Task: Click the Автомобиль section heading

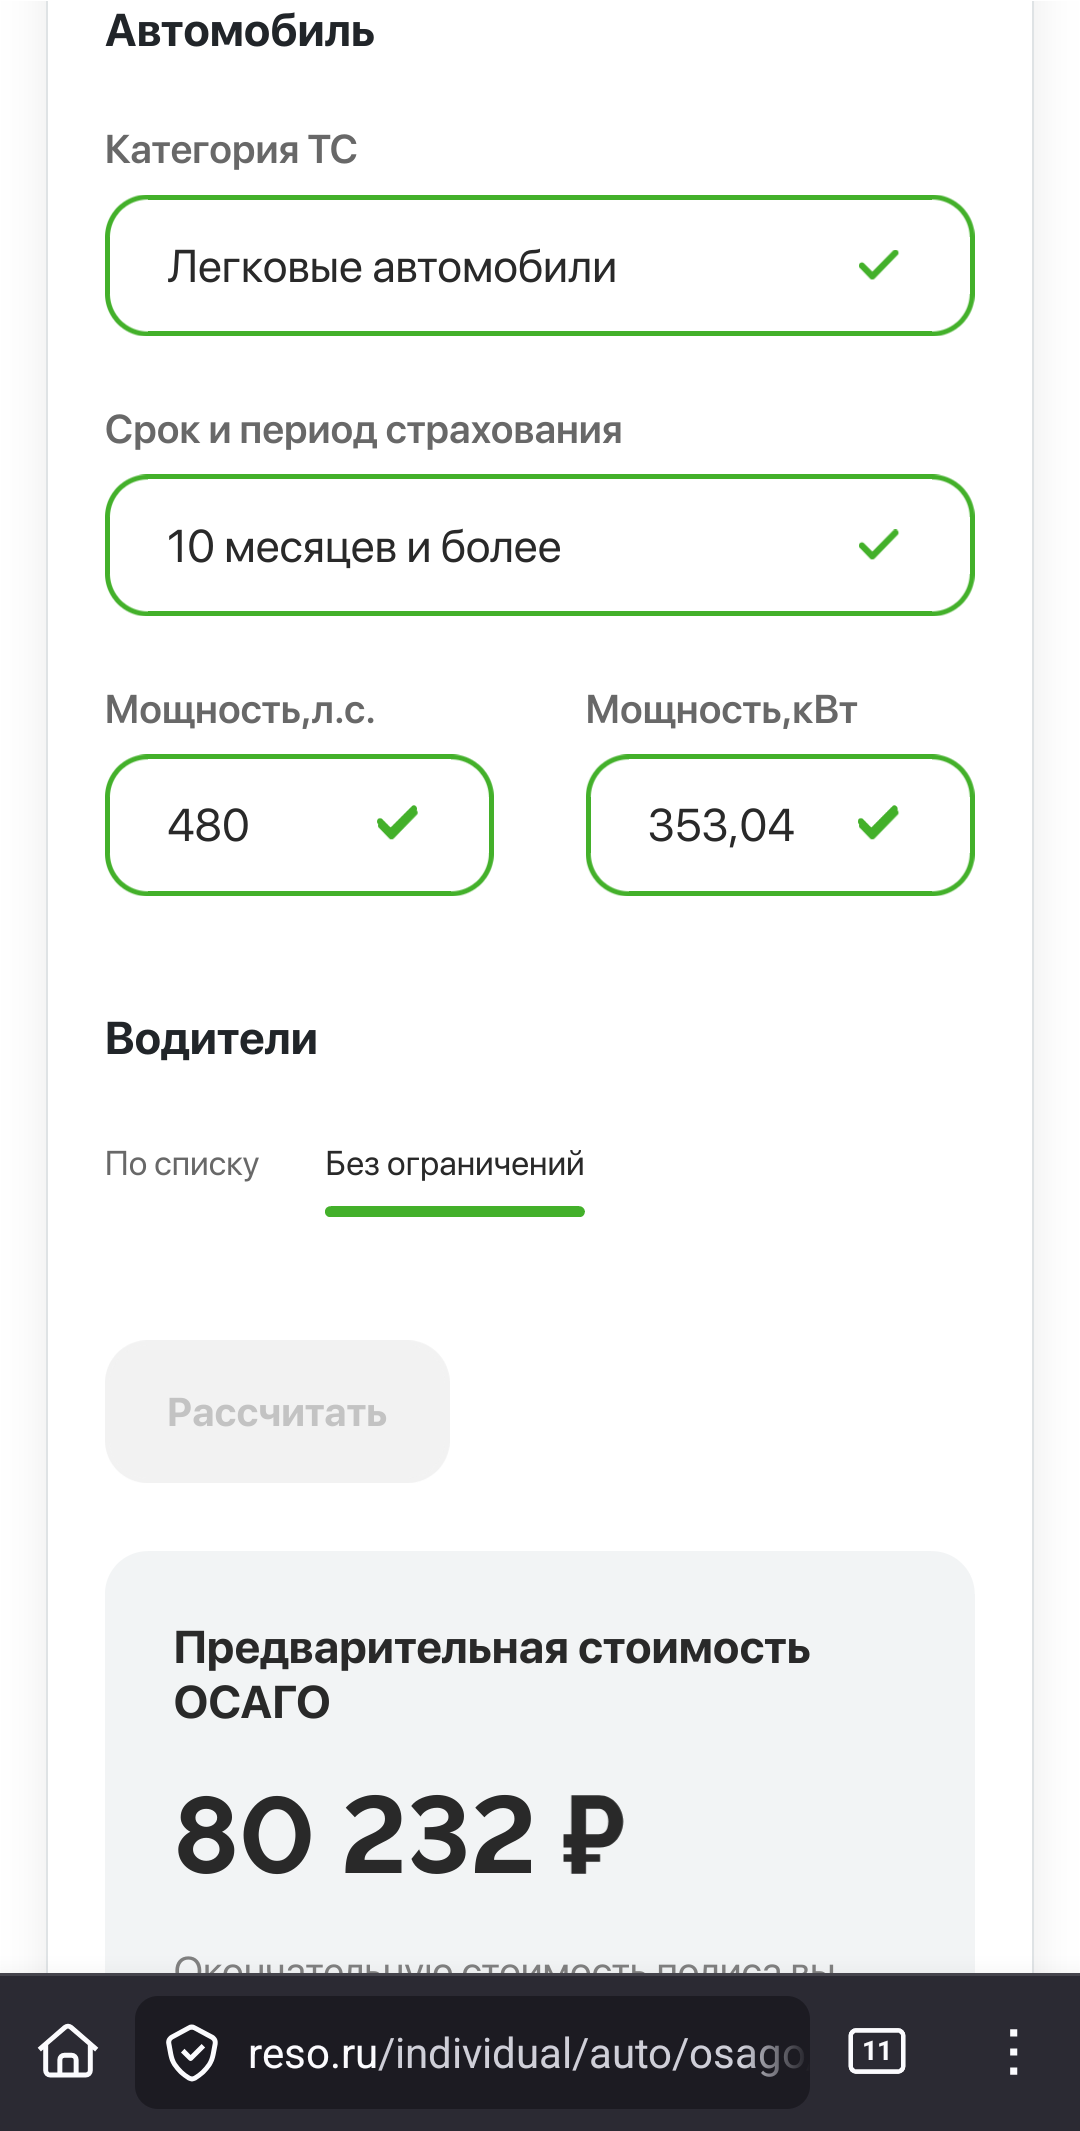Action: [x=240, y=31]
